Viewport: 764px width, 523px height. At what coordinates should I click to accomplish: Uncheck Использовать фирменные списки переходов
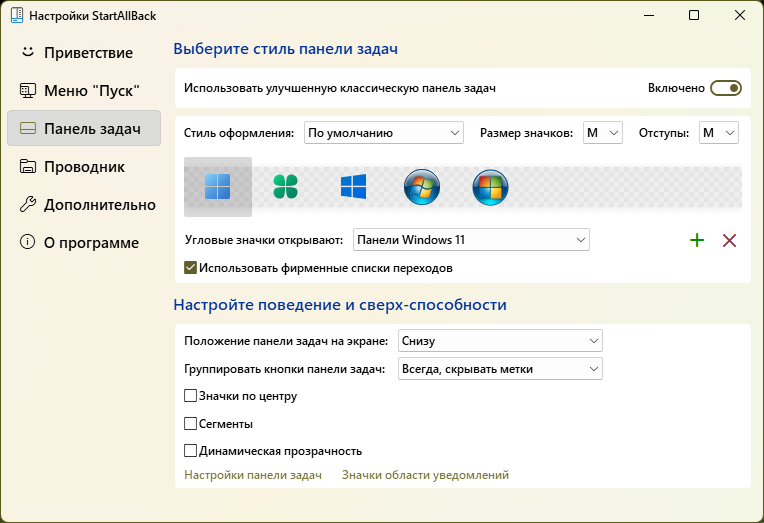191,268
